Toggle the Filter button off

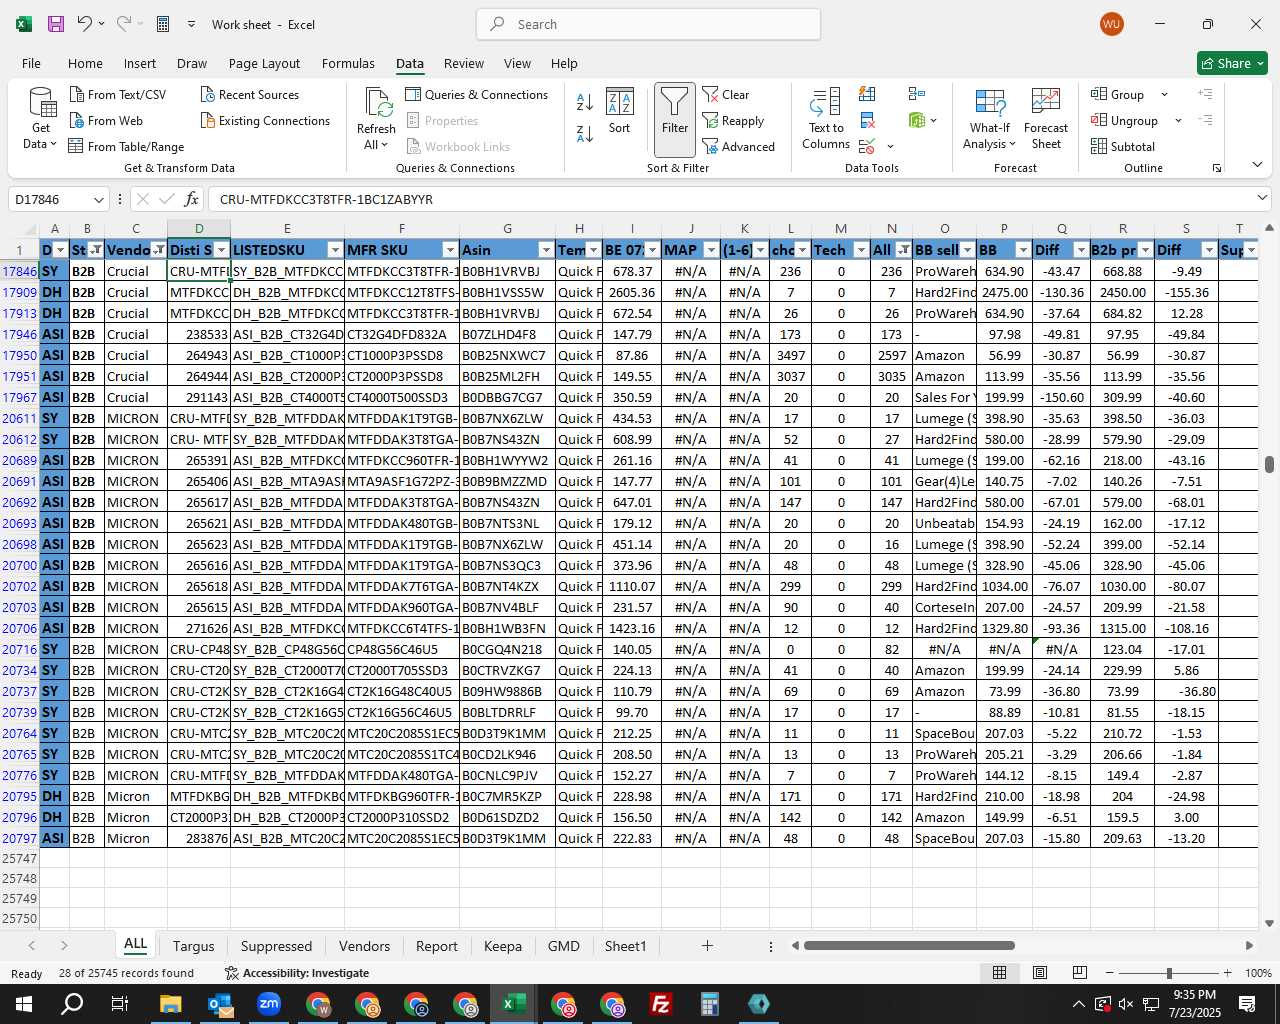click(x=675, y=119)
